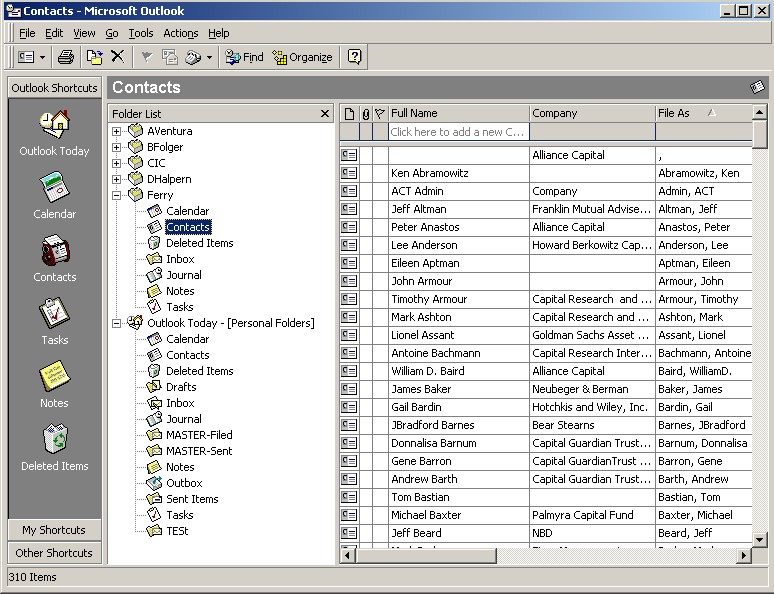
Task: Open the AutoDialer dropdown arrow
Action: [x=209, y=58]
